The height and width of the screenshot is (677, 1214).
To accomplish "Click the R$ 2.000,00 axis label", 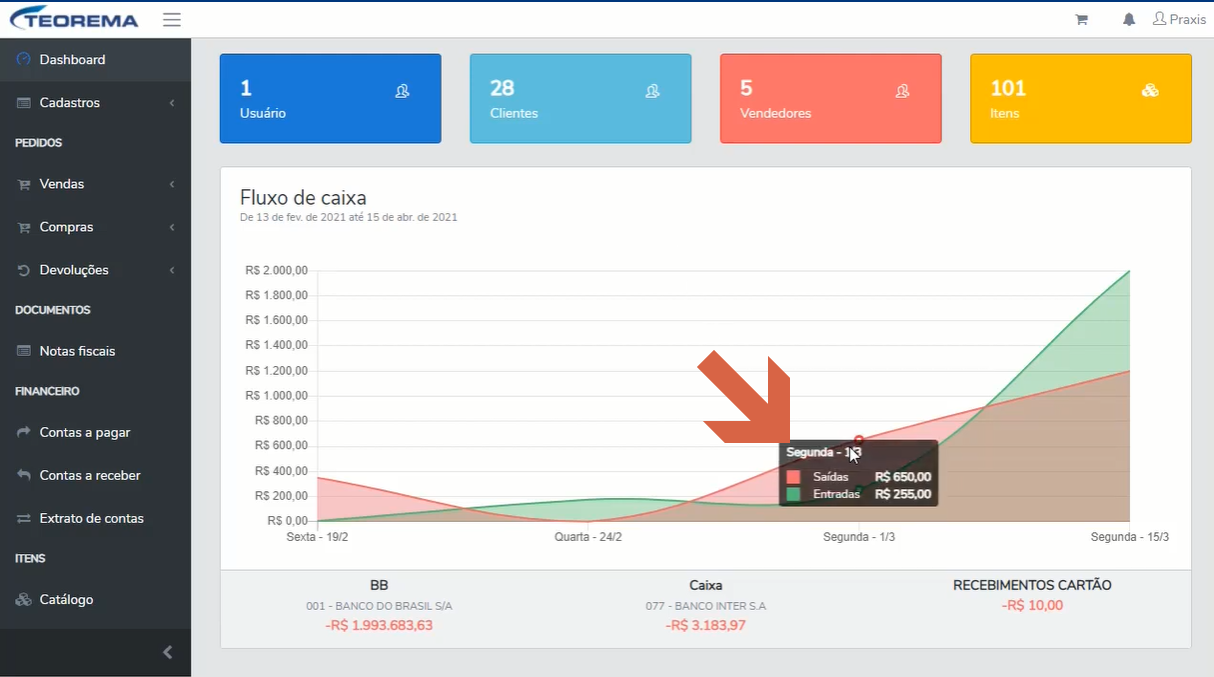I will 276,270.
